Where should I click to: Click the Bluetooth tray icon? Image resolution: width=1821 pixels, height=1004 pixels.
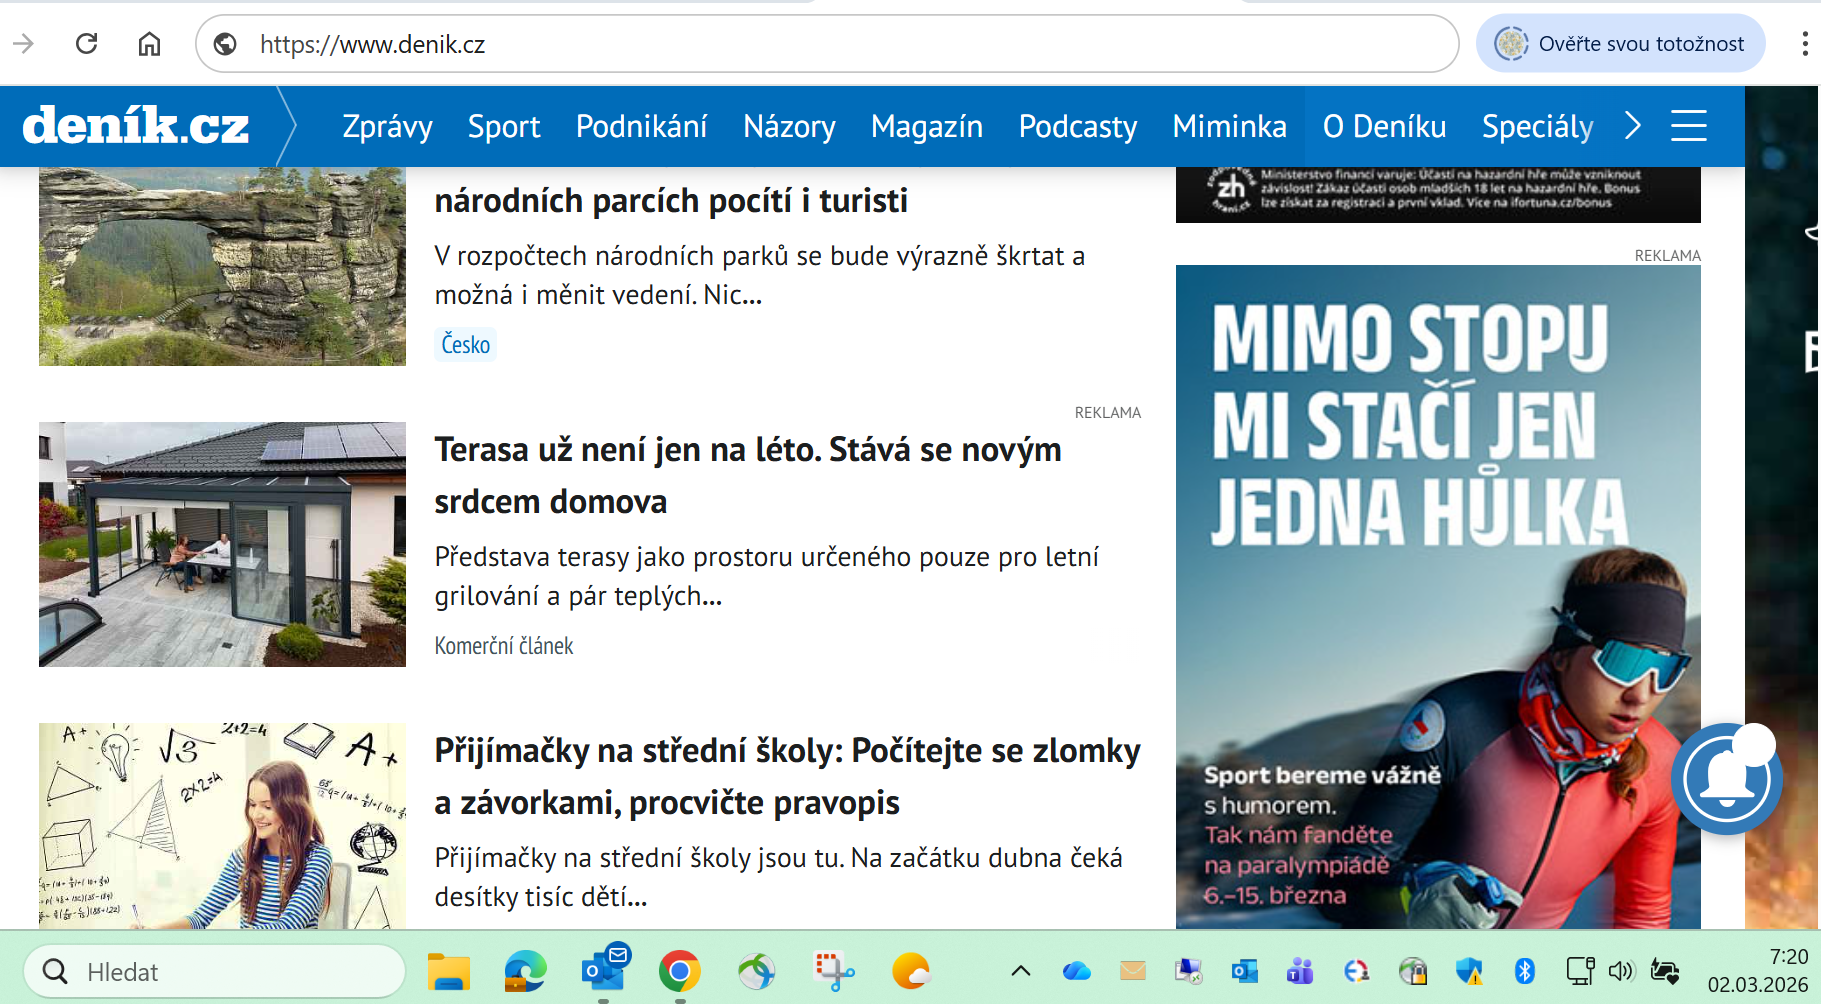[1524, 971]
